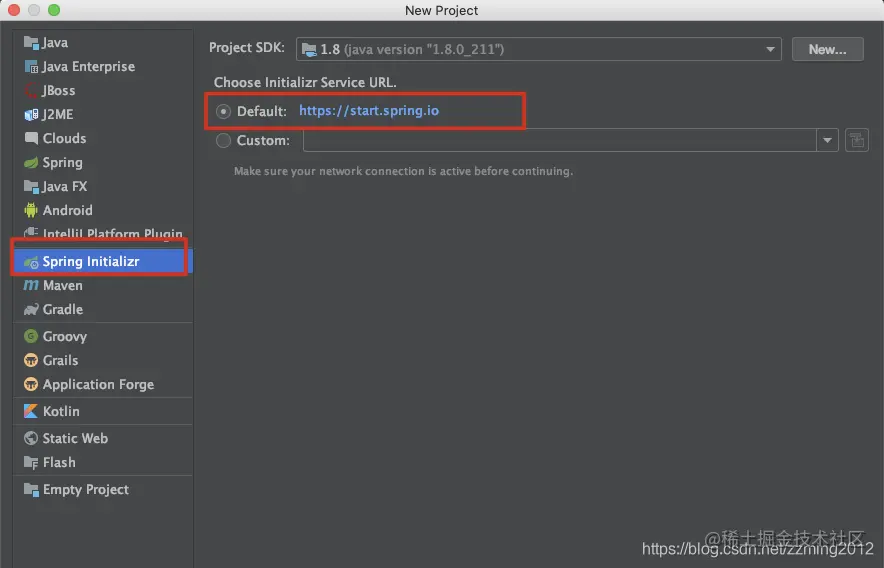The height and width of the screenshot is (568, 884).
Task: Click the Groovy G icon
Action: [x=31, y=336]
